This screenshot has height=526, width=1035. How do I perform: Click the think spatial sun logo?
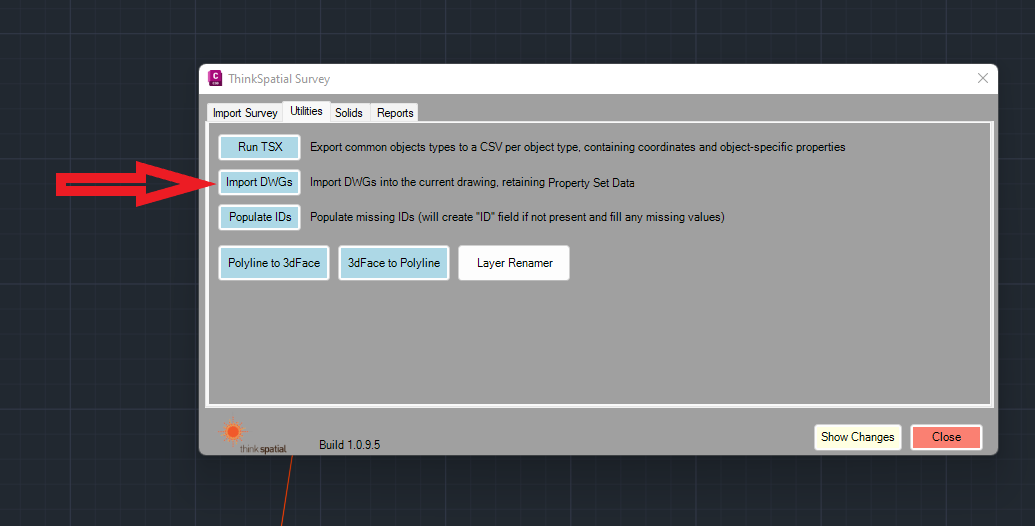(x=233, y=432)
